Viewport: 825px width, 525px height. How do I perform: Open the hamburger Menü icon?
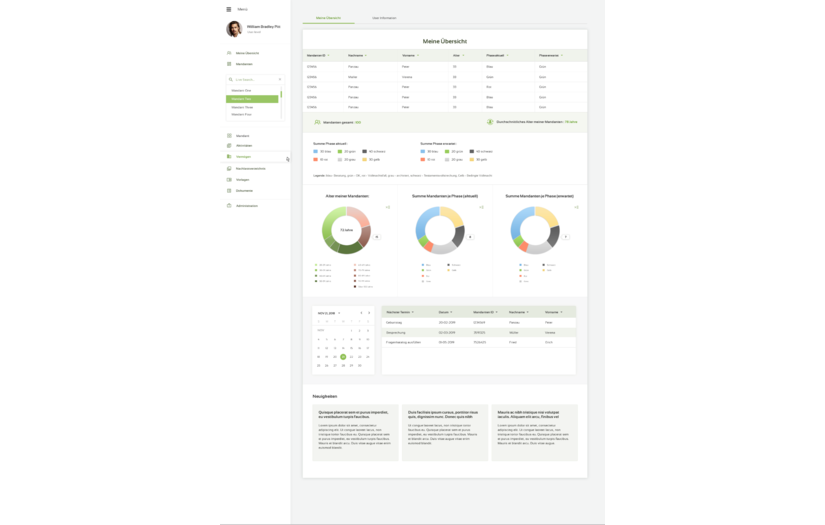(x=228, y=9)
